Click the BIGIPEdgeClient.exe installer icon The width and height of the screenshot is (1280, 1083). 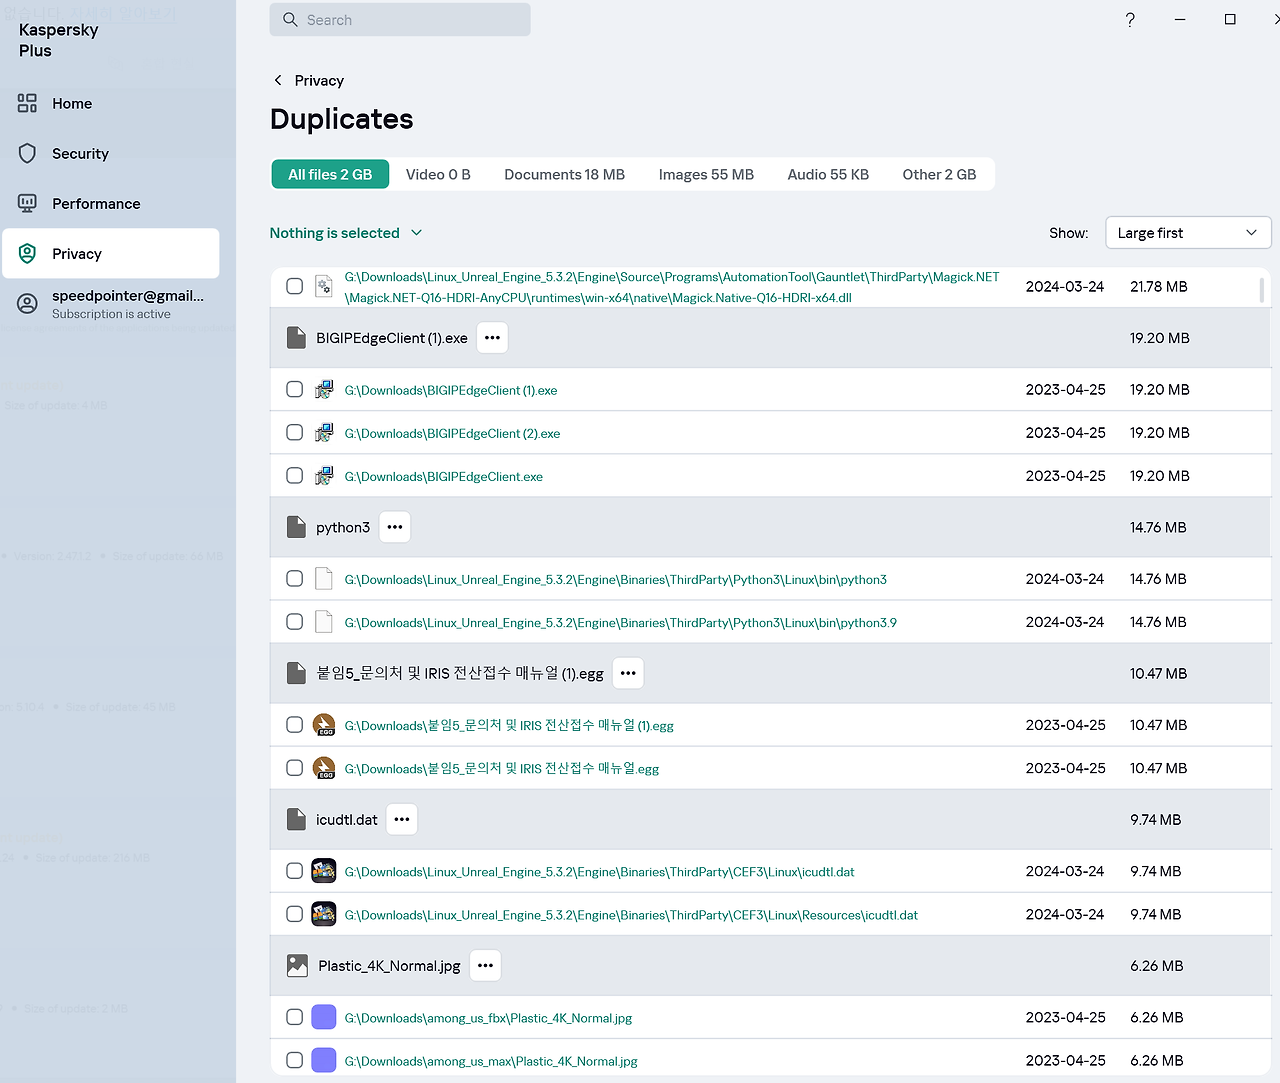tap(324, 476)
